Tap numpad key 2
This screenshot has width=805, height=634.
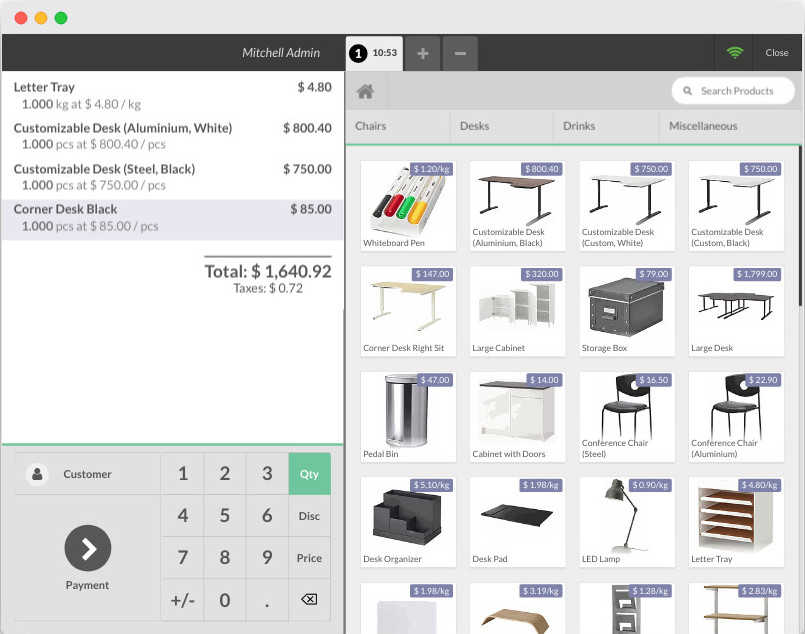click(x=225, y=474)
